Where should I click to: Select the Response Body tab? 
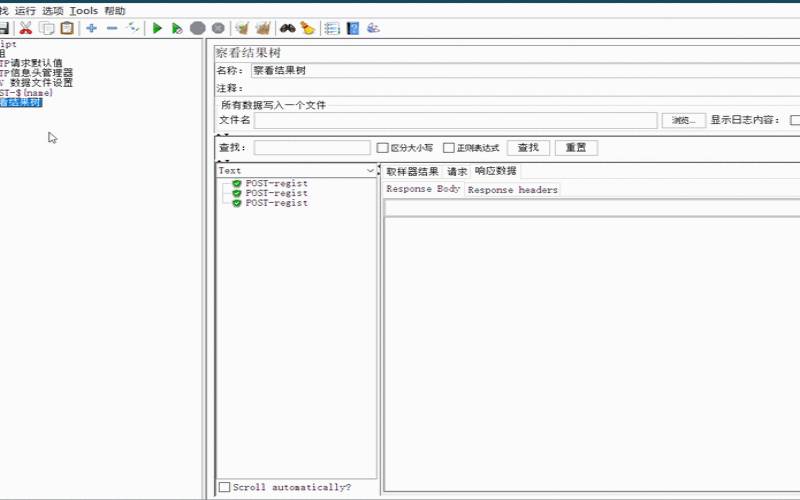point(423,189)
